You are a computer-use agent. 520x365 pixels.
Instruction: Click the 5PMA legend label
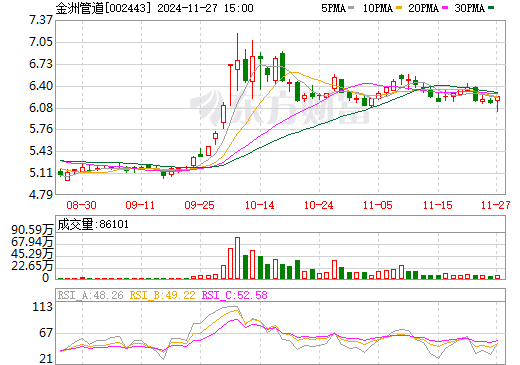[x=333, y=8]
